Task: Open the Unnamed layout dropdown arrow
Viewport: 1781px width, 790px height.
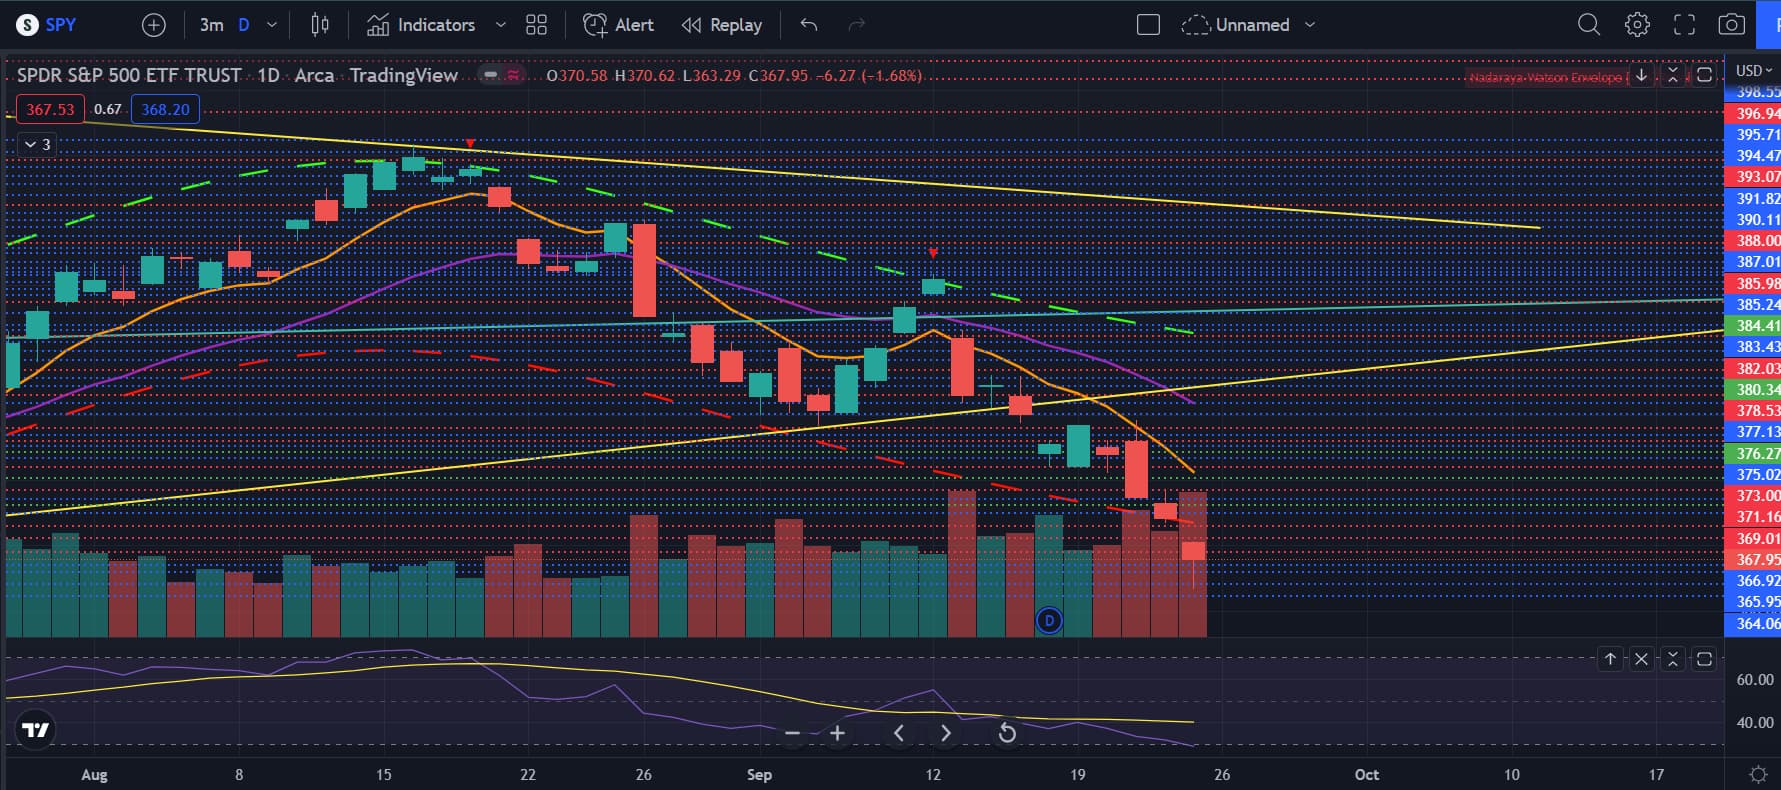Action: pyautogui.click(x=1310, y=25)
